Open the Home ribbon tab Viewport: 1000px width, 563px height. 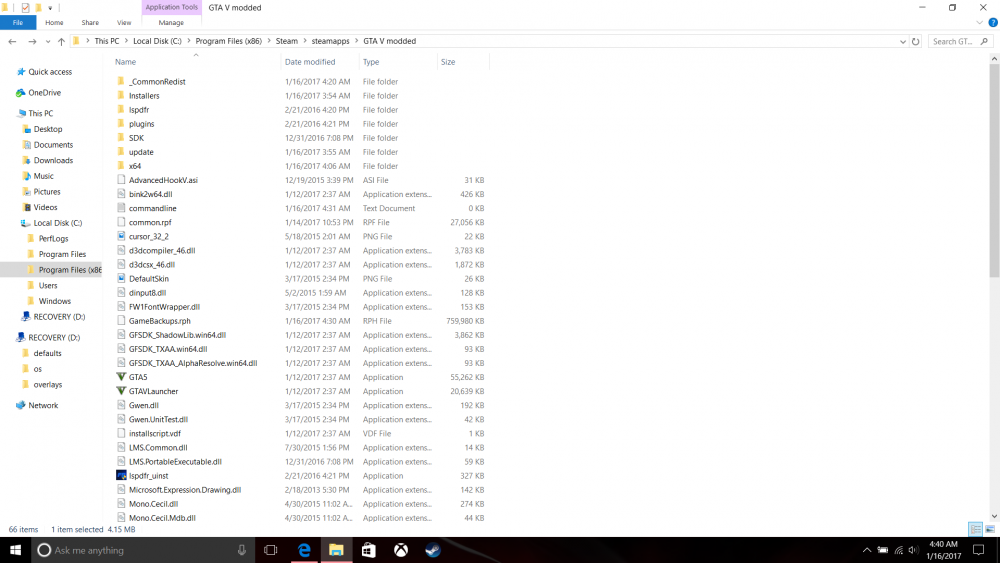pyautogui.click(x=54, y=22)
